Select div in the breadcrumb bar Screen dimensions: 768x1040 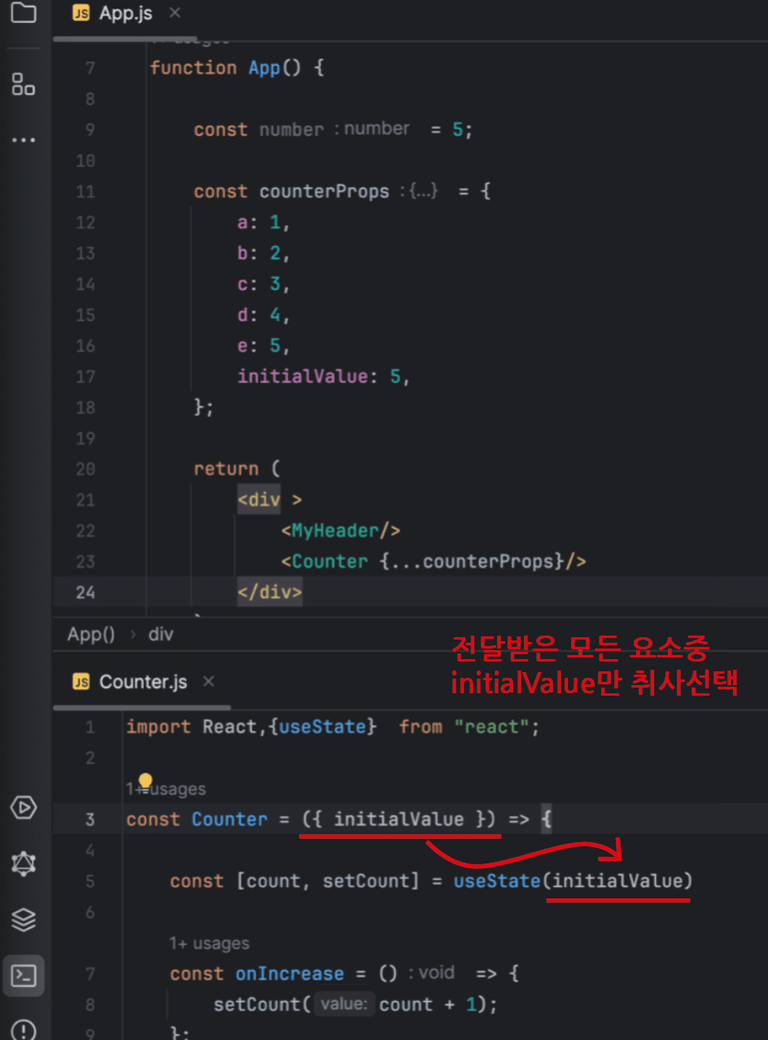click(160, 635)
